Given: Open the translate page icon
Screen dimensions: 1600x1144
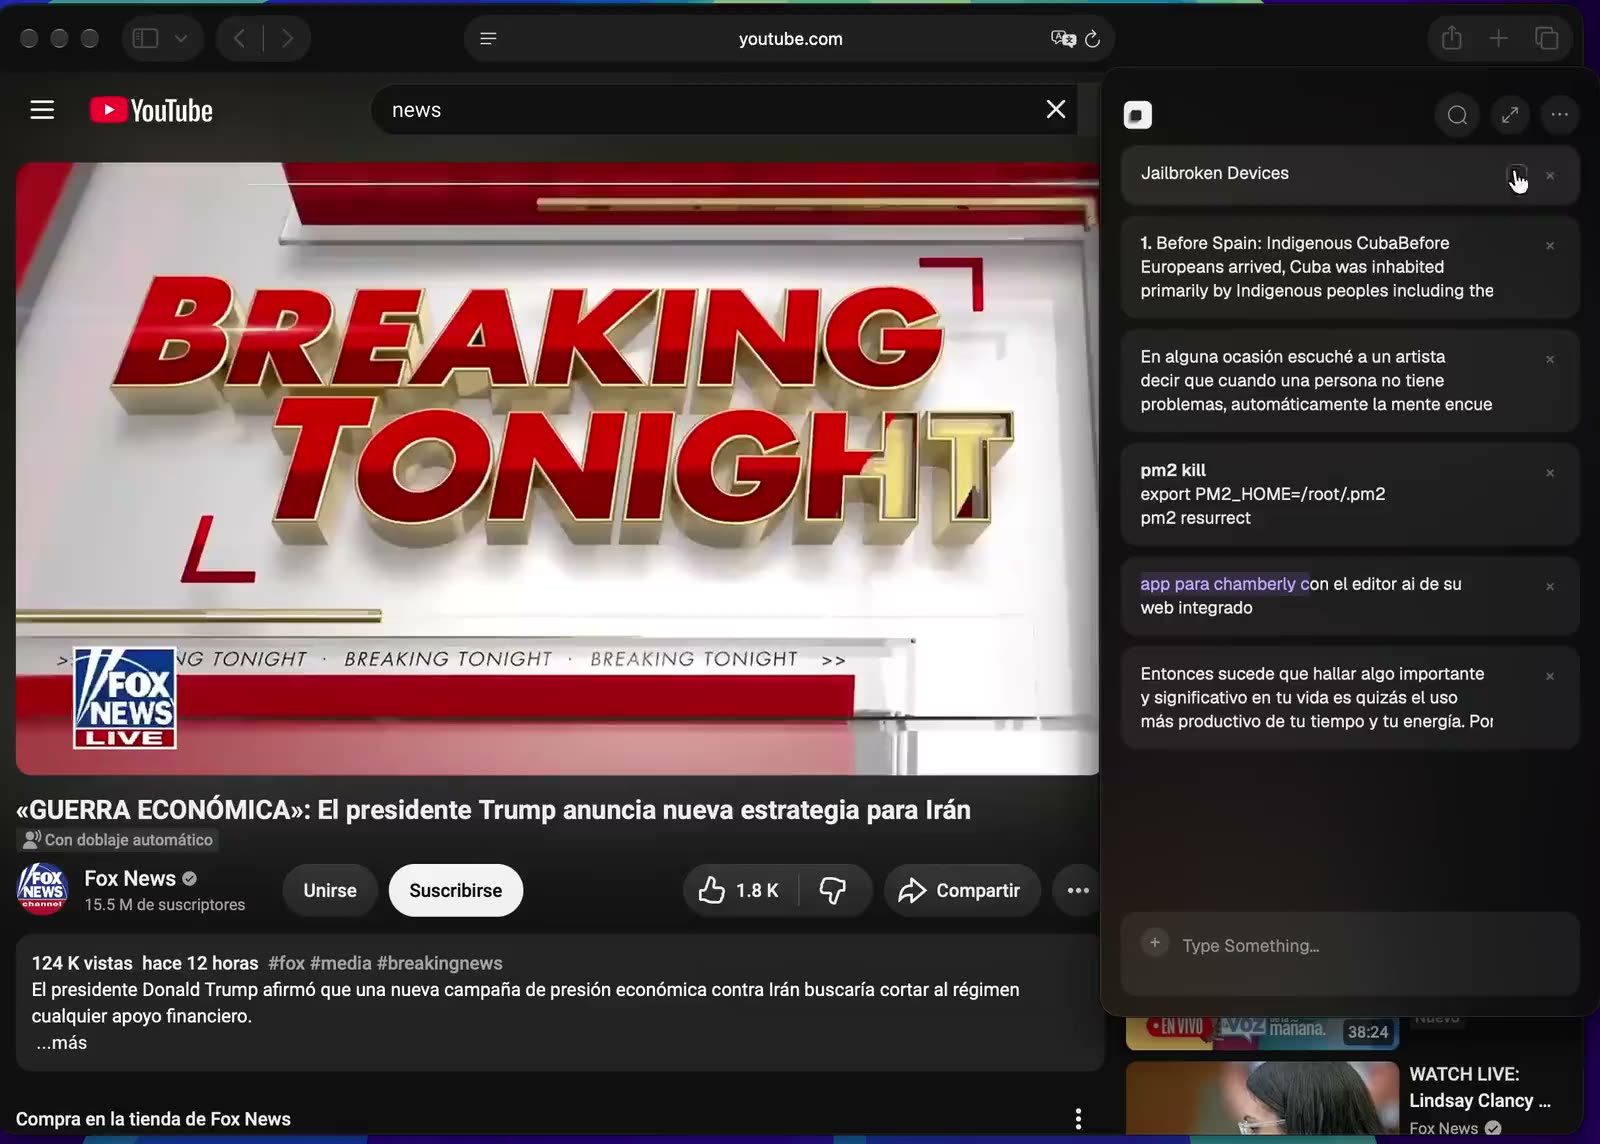Looking at the screenshot, I should [1063, 39].
